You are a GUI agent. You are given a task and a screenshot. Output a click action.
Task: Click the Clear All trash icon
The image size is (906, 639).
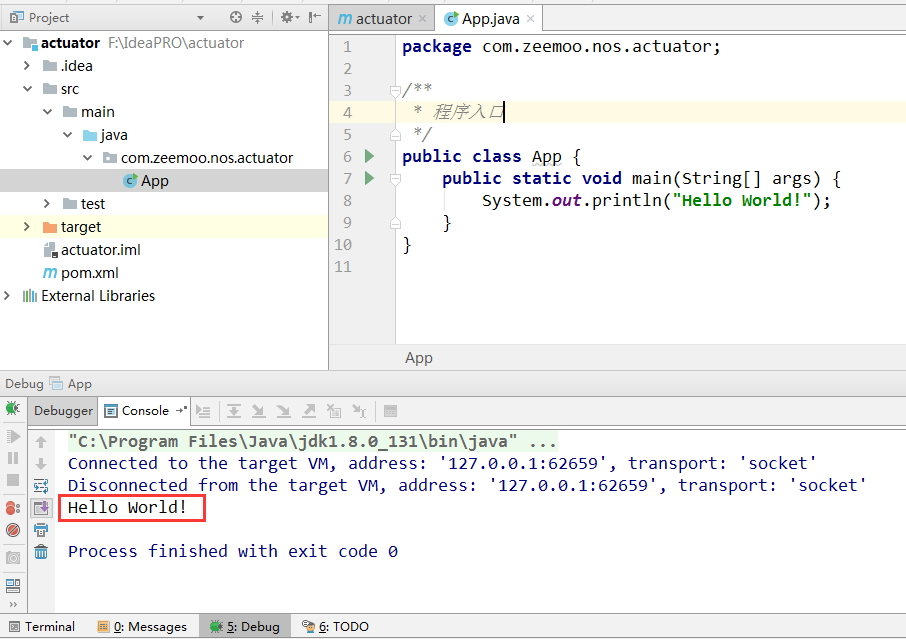[x=41, y=552]
